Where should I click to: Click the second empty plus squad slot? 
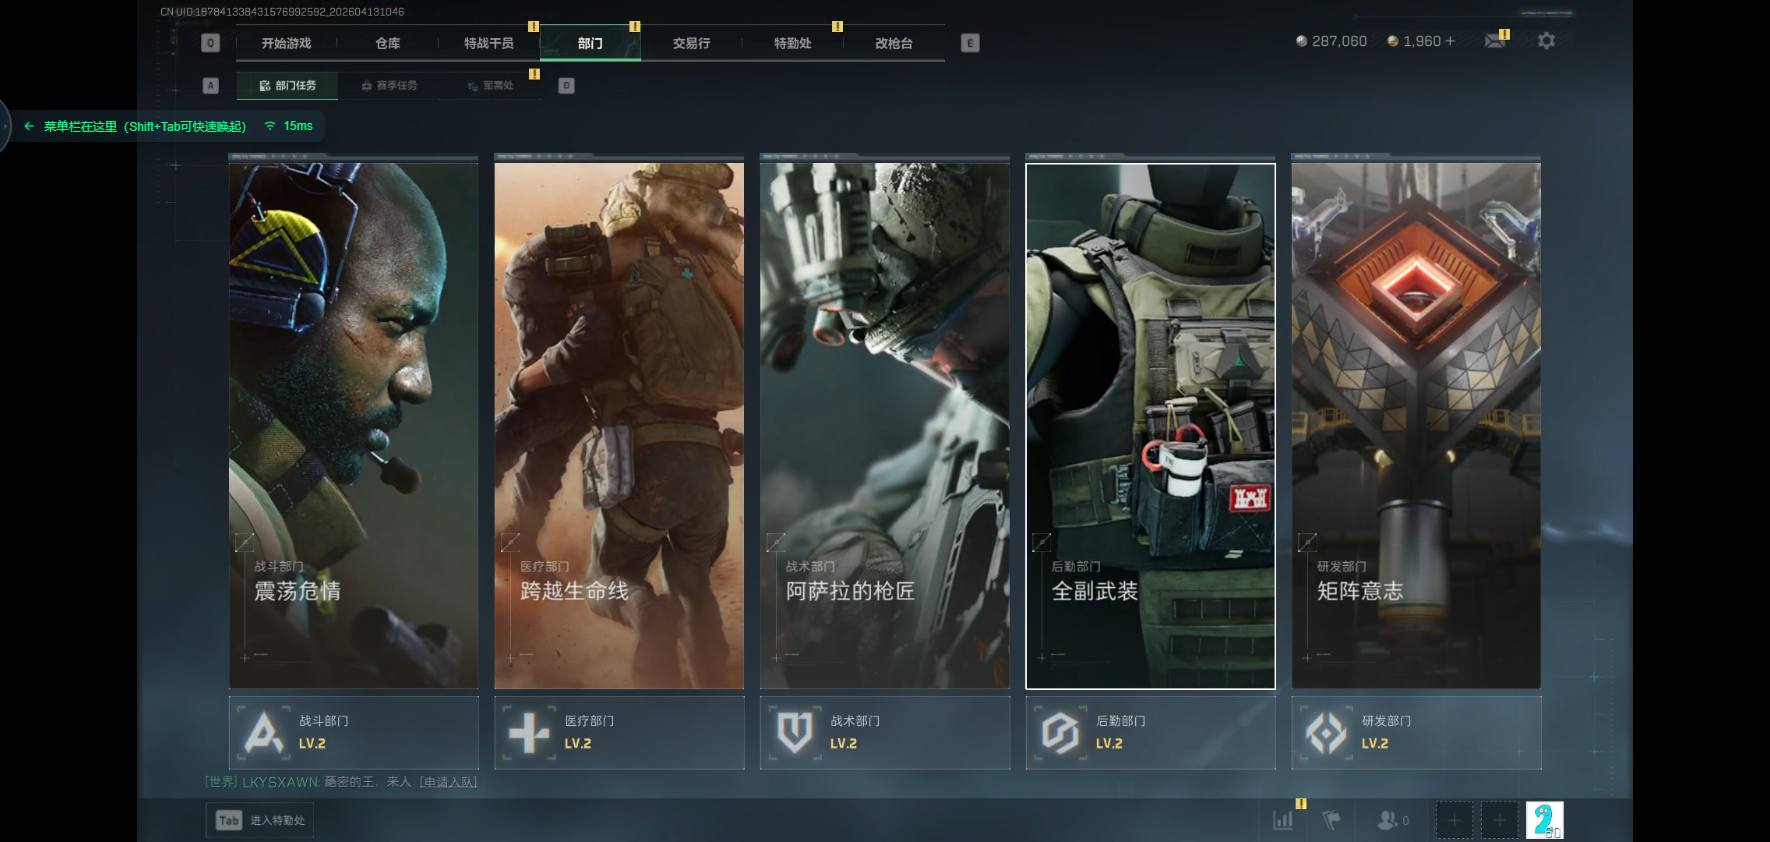pos(1499,820)
